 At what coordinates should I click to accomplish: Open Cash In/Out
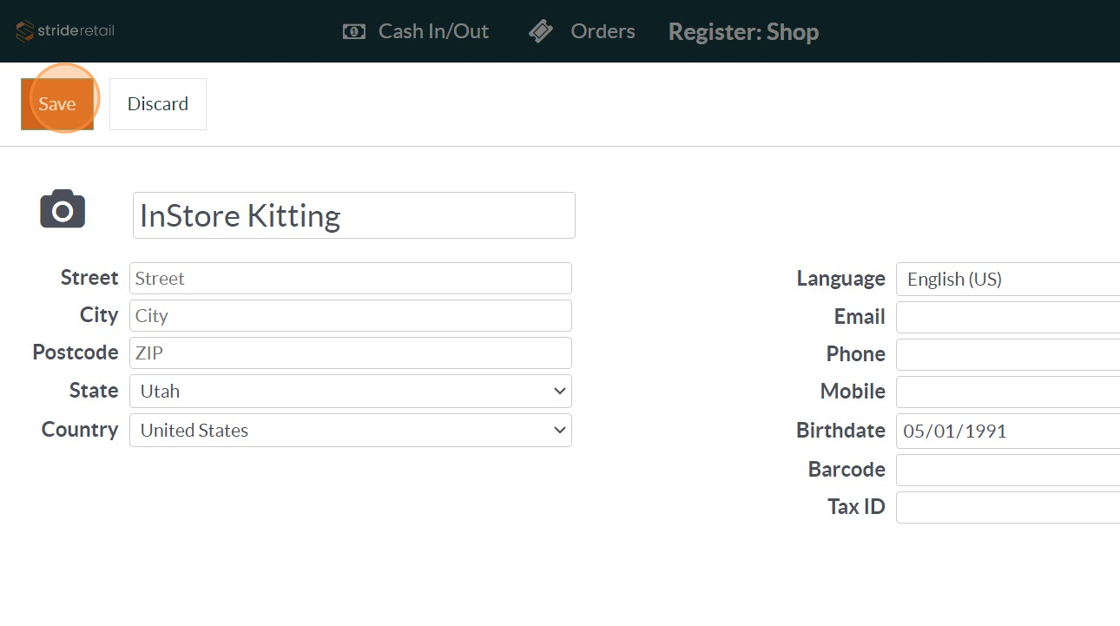(433, 31)
